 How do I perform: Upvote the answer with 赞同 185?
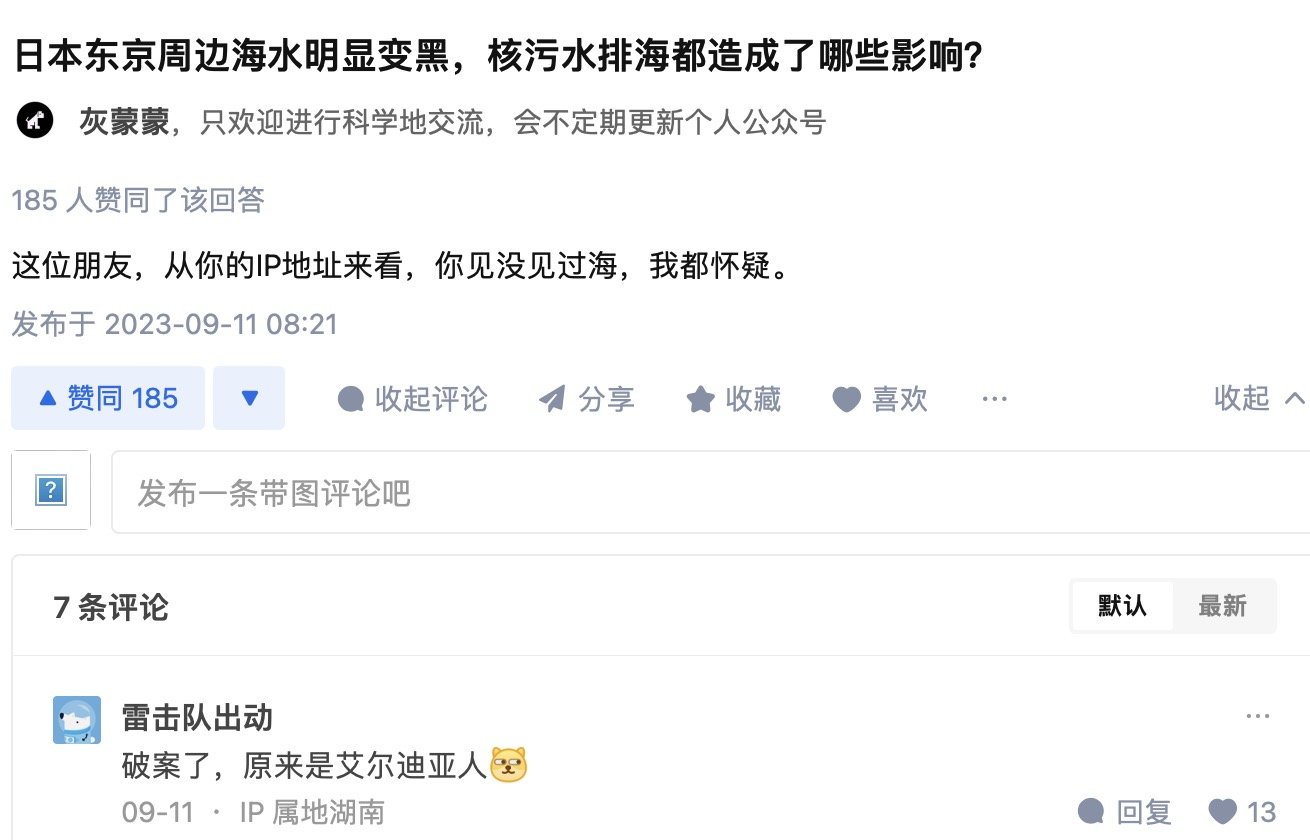click(108, 399)
